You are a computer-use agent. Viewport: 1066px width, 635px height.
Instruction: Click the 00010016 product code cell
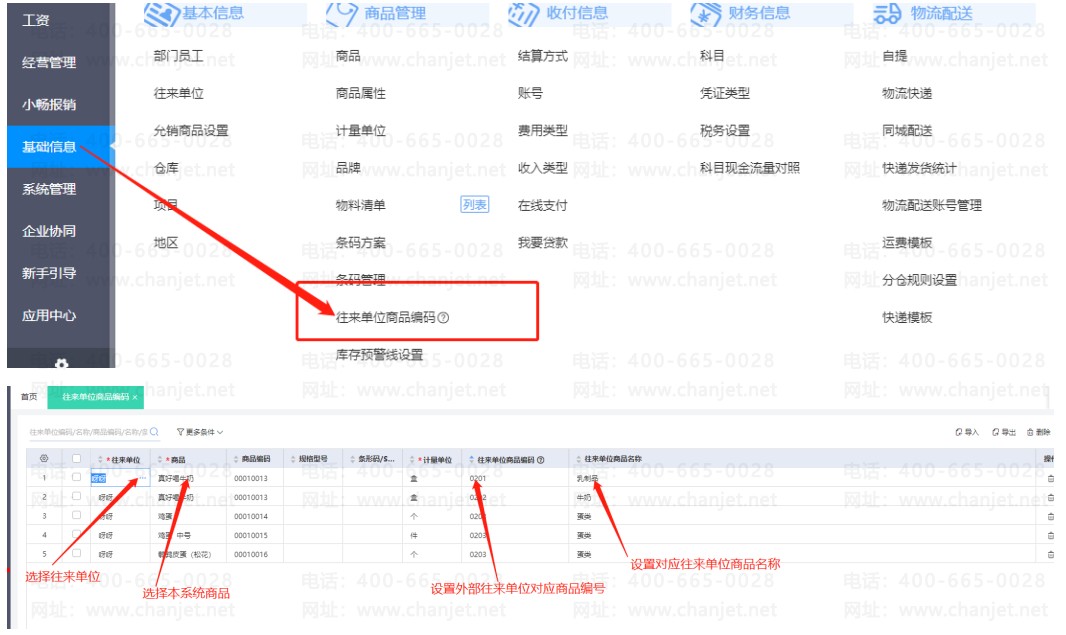[251, 555]
